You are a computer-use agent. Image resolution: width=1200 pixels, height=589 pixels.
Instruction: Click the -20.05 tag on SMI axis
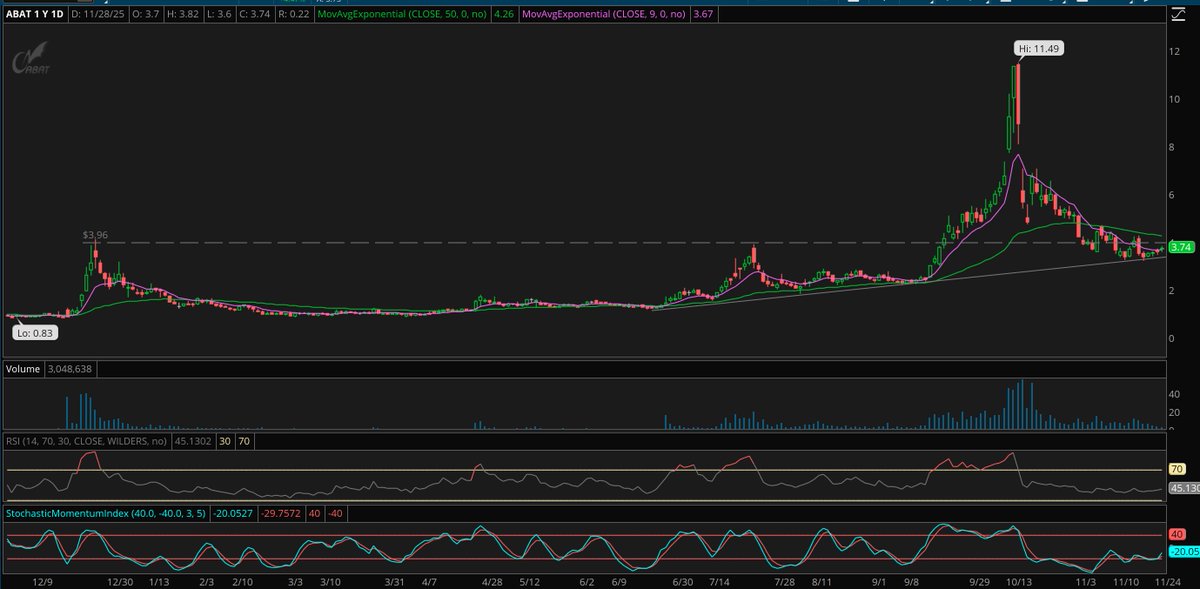point(1183,551)
